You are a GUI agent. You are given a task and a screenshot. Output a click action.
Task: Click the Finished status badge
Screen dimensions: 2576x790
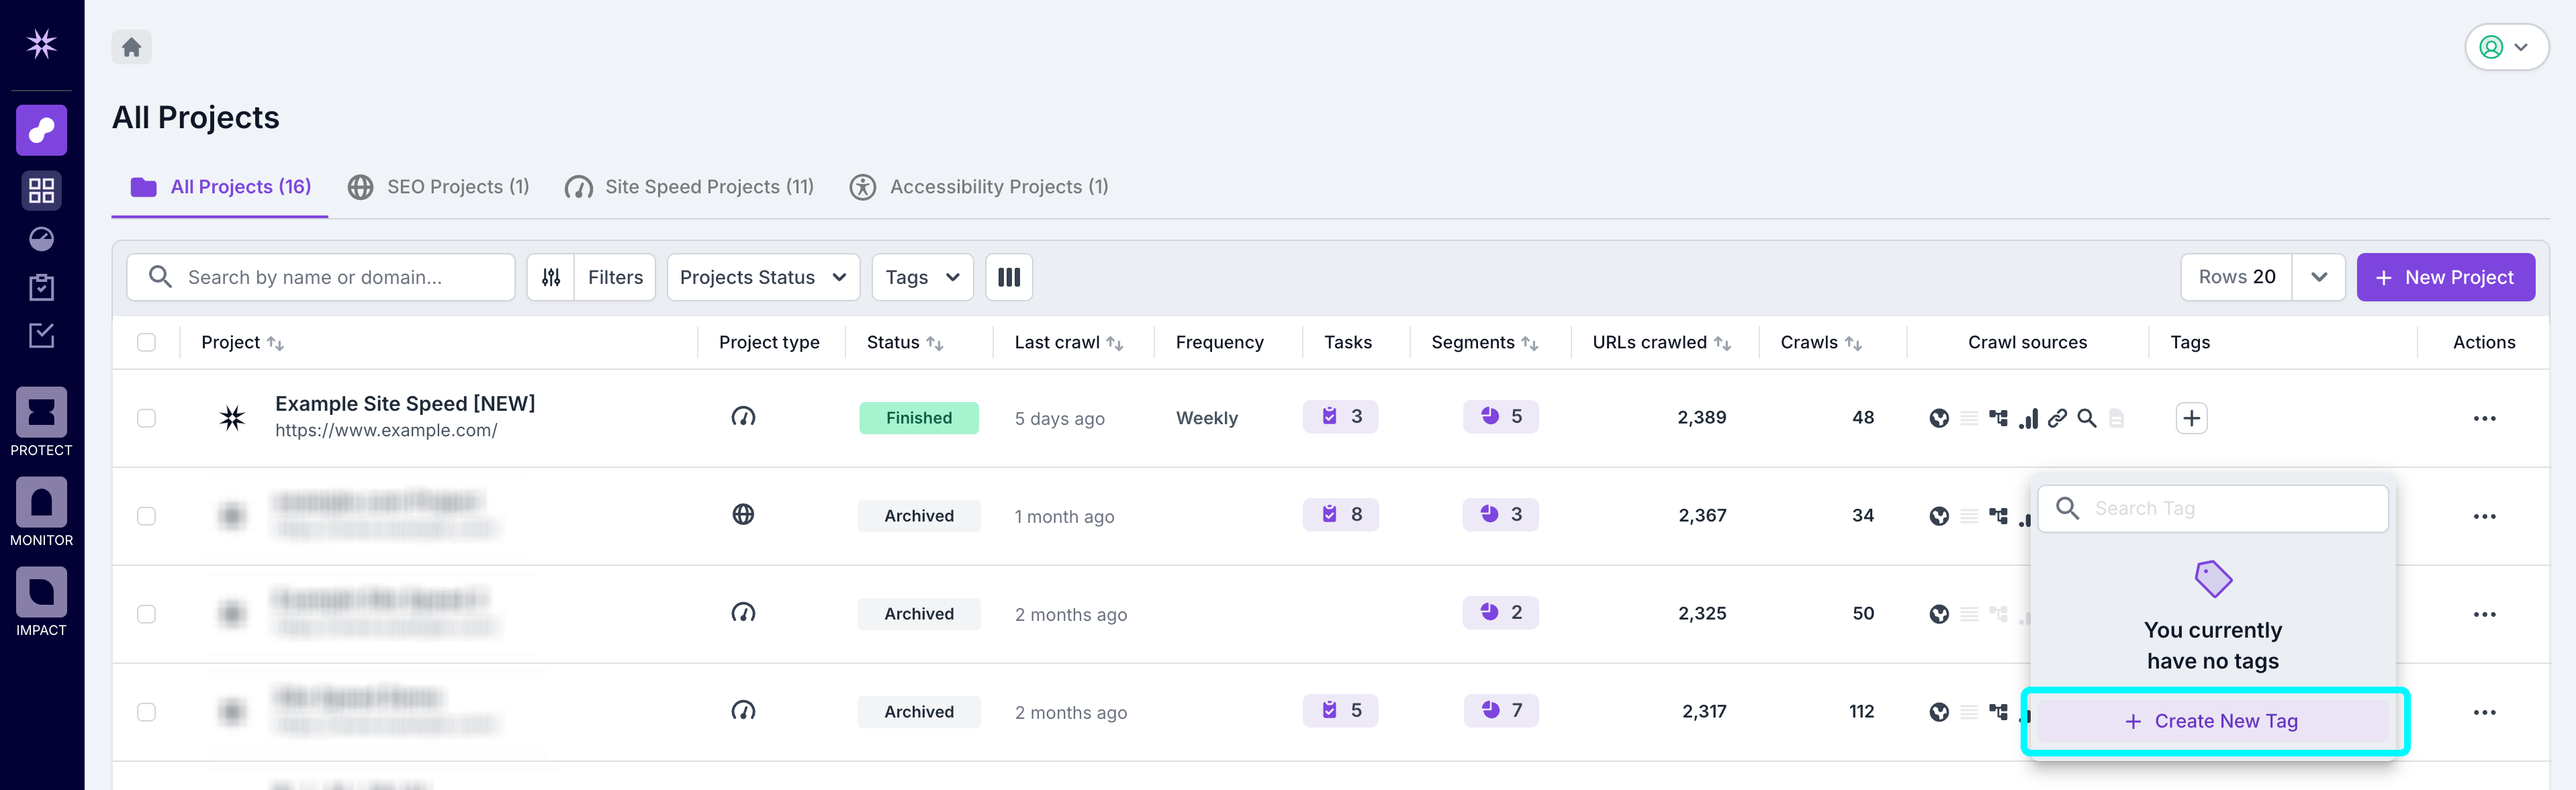pyautogui.click(x=918, y=418)
